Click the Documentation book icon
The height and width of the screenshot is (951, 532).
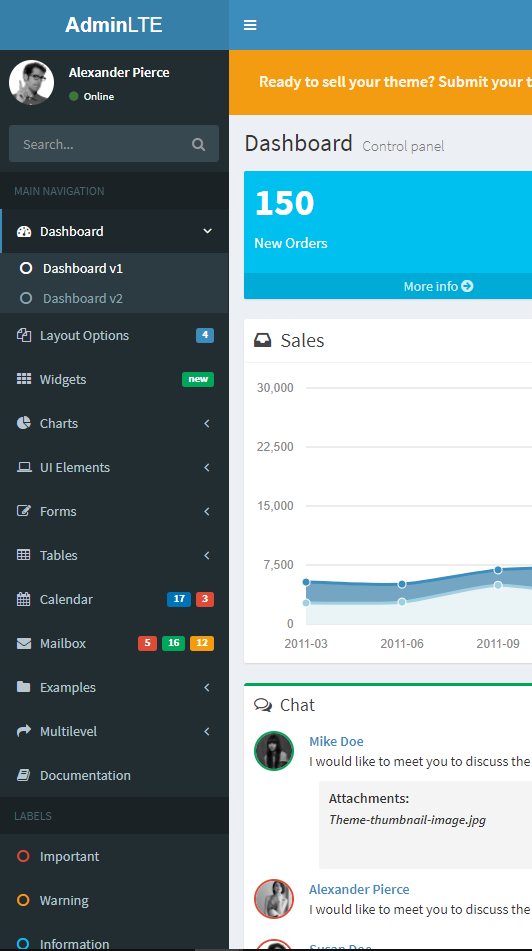click(24, 775)
